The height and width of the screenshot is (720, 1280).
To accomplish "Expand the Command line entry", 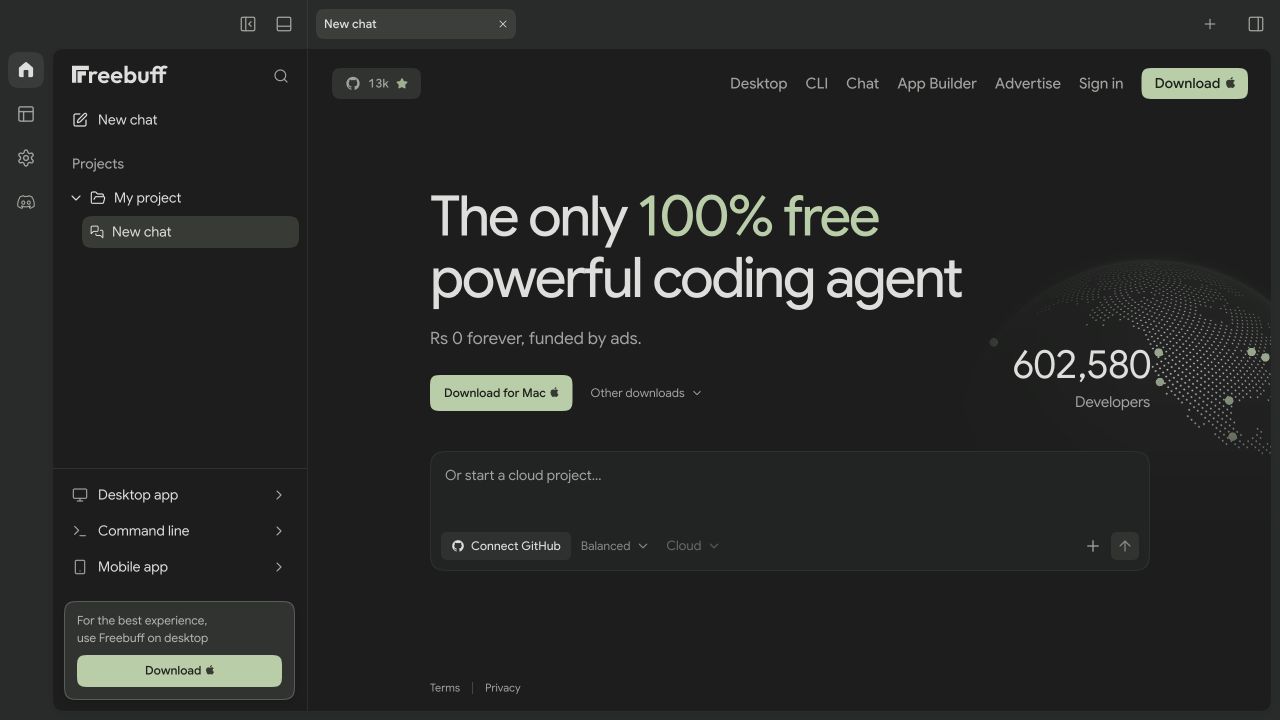I will [x=178, y=531].
